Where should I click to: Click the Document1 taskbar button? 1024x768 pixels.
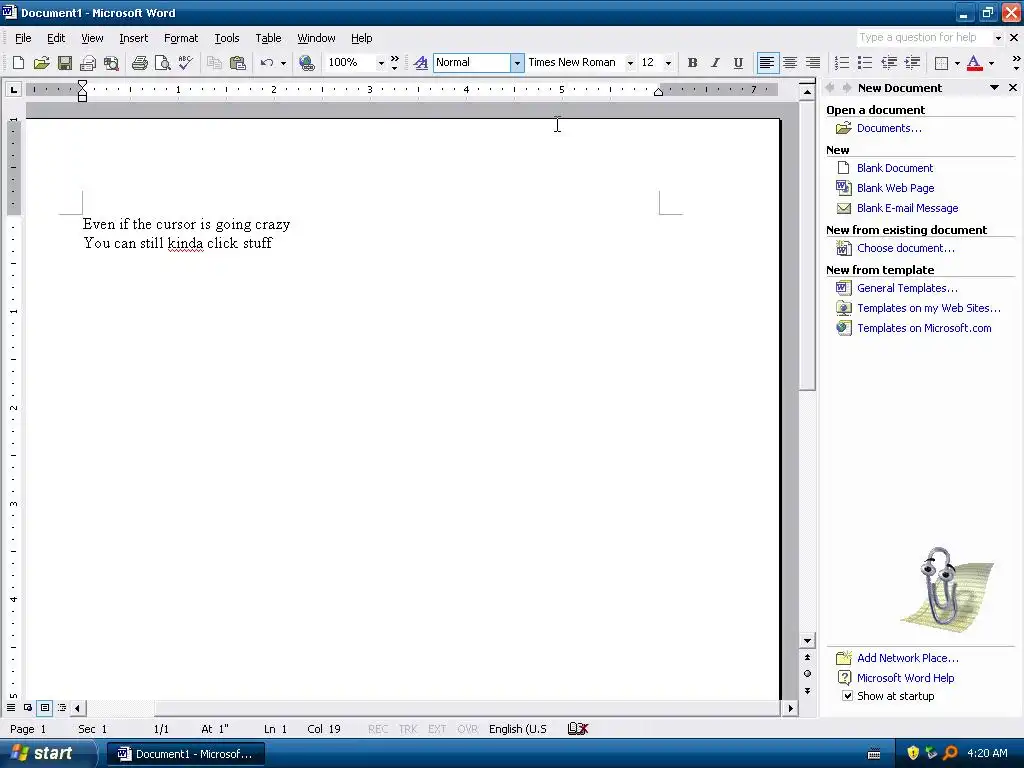pos(185,754)
